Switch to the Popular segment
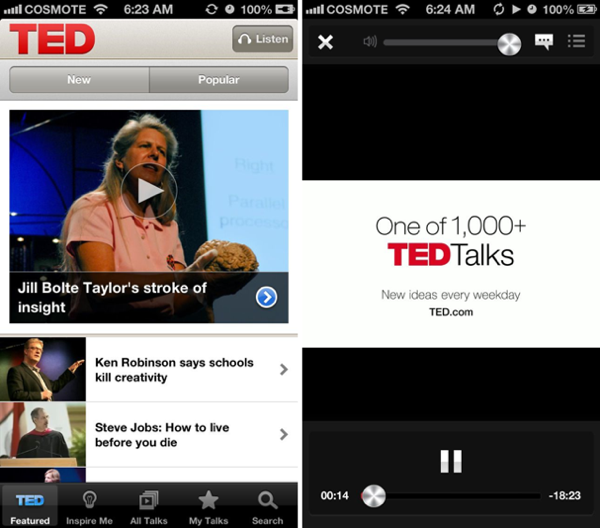This screenshot has width=600, height=528. [218, 80]
